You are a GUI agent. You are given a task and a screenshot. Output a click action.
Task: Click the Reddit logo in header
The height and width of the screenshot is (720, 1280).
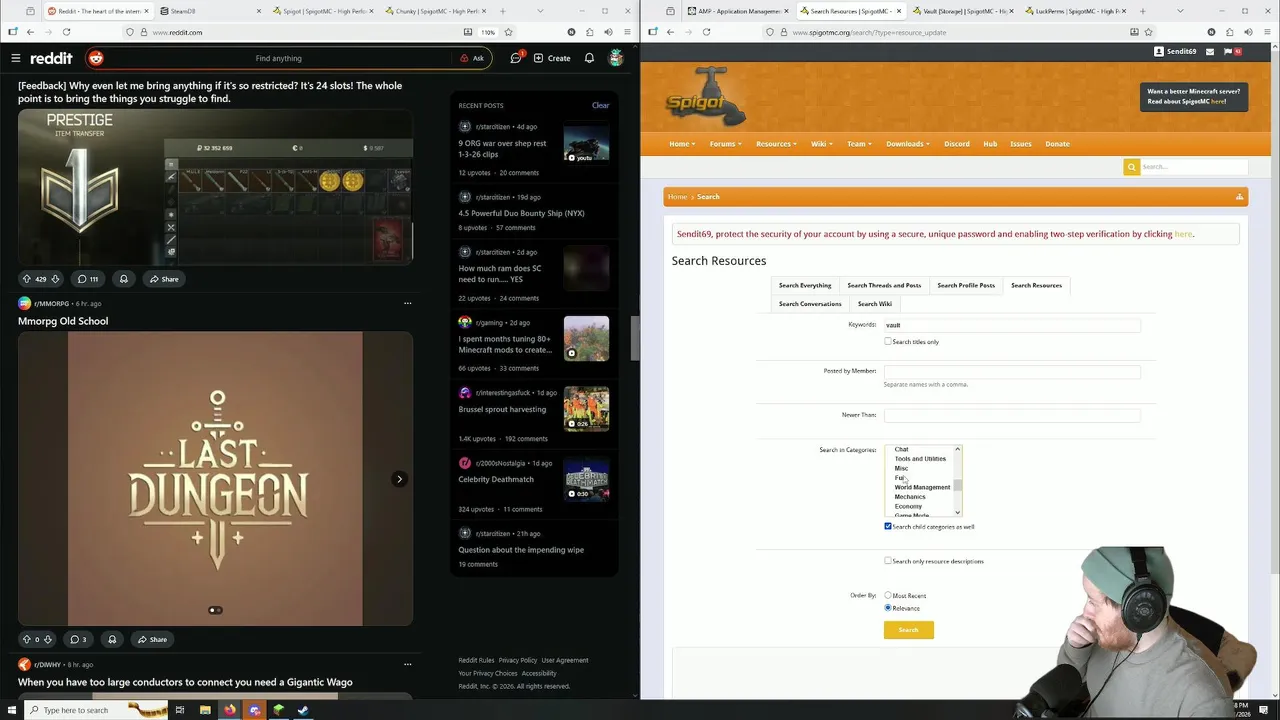point(51,58)
